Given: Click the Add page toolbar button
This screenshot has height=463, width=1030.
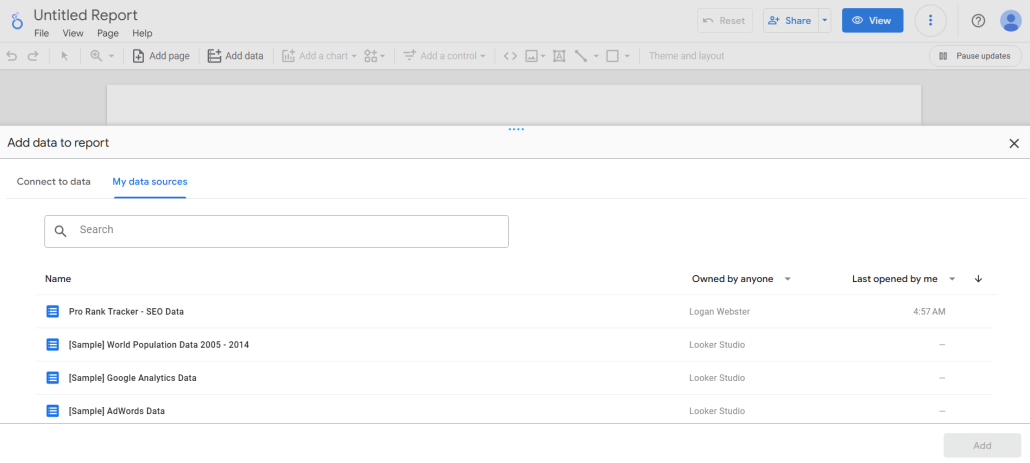Looking at the screenshot, I should [x=161, y=56].
